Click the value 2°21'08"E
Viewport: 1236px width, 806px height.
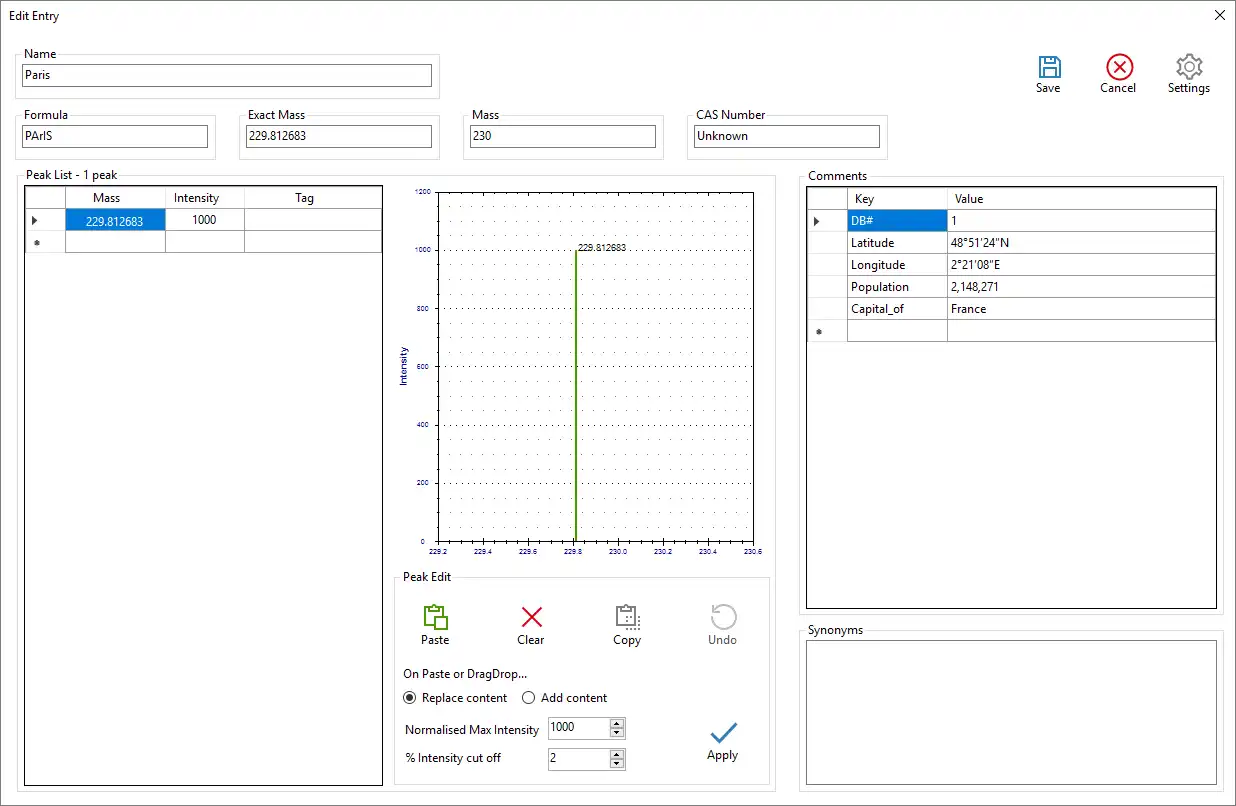pos(1081,265)
